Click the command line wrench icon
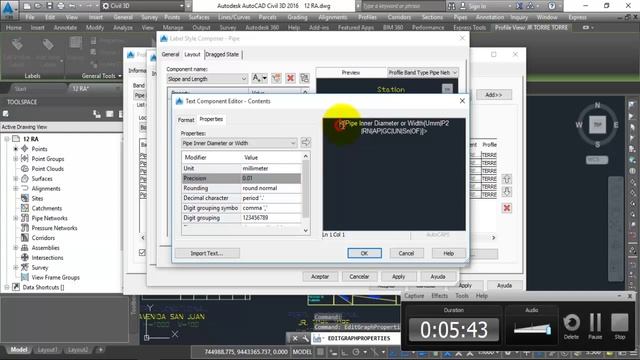 coord(305,338)
